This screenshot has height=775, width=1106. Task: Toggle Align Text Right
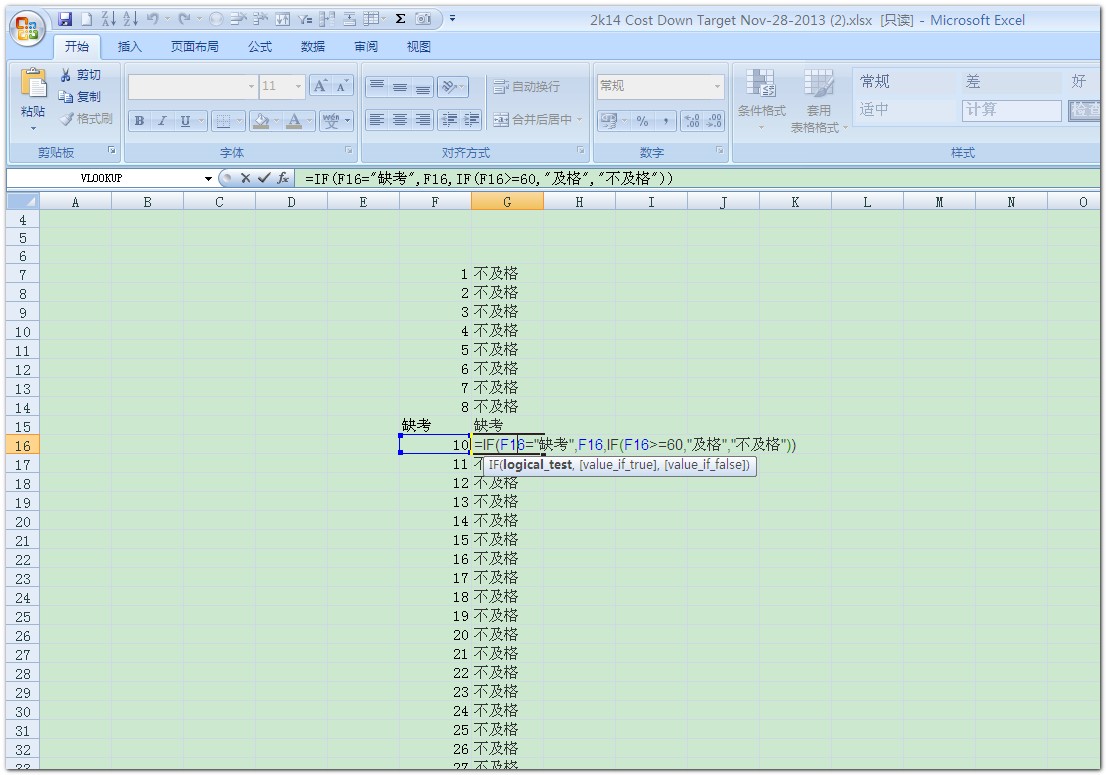pyautogui.click(x=423, y=119)
